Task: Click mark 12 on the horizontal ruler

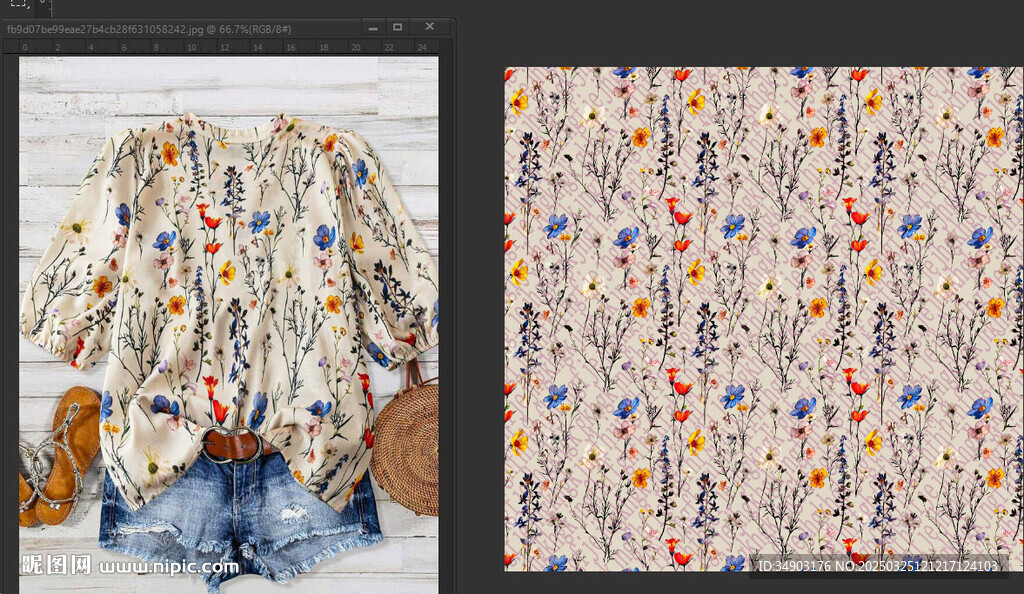Action: pyautogui.click(x=224, y=47)
